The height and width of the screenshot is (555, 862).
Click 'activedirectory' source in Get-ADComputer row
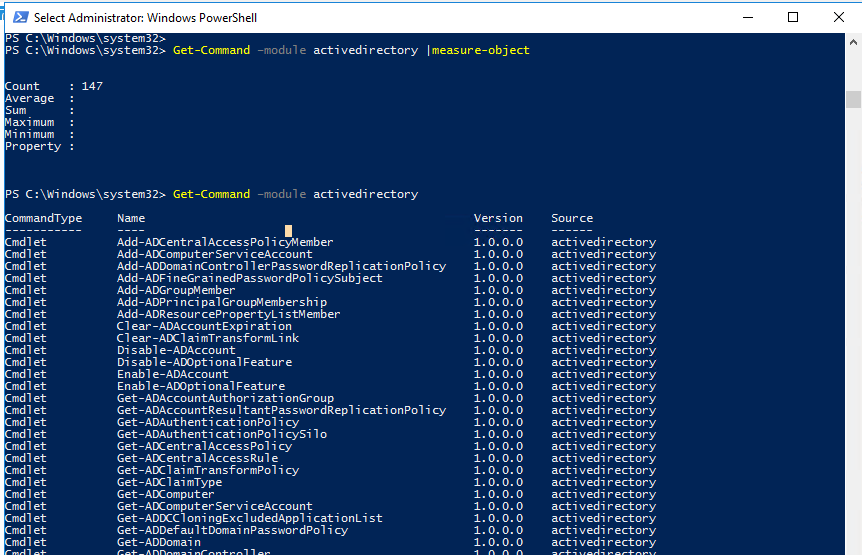click(604, 495)
